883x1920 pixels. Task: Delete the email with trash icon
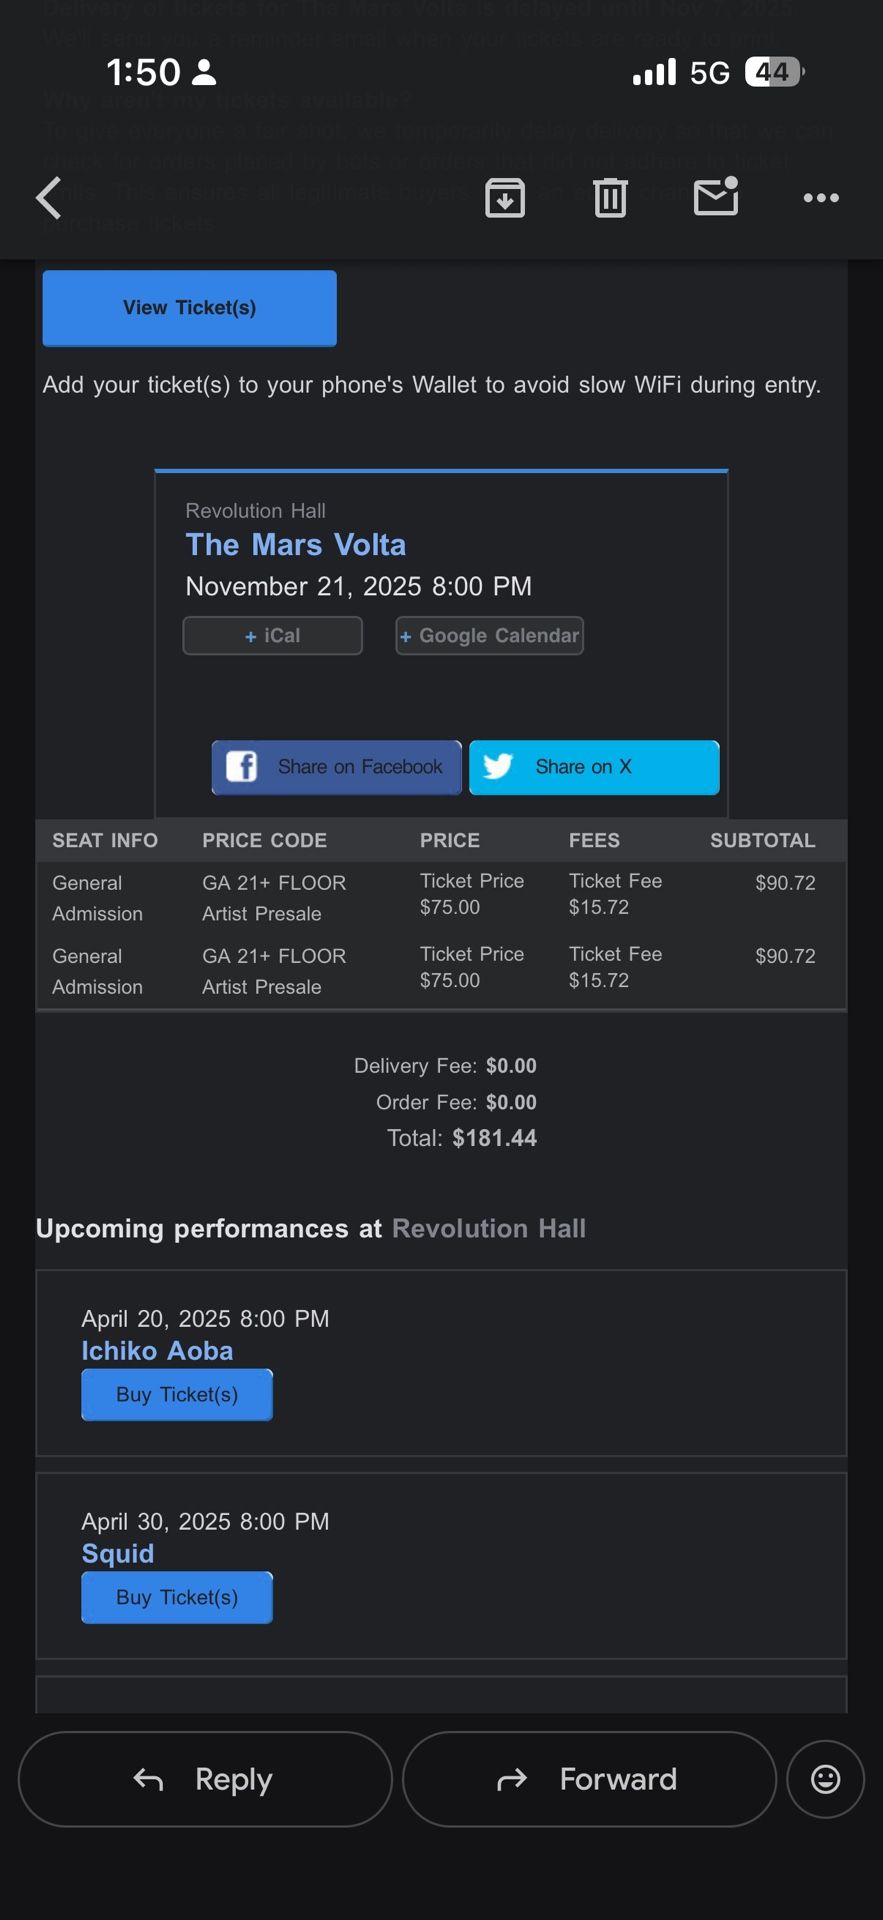(610, 197)
